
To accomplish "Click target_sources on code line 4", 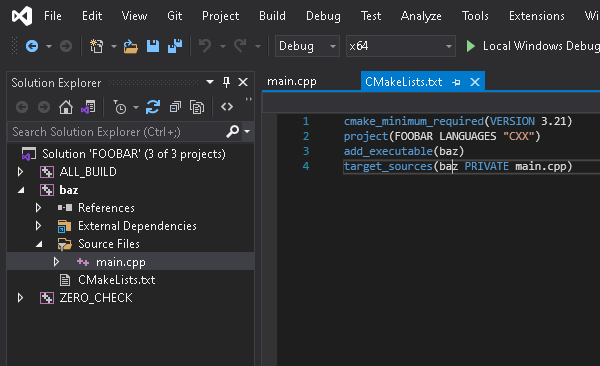I will click(x=388, y=167).
